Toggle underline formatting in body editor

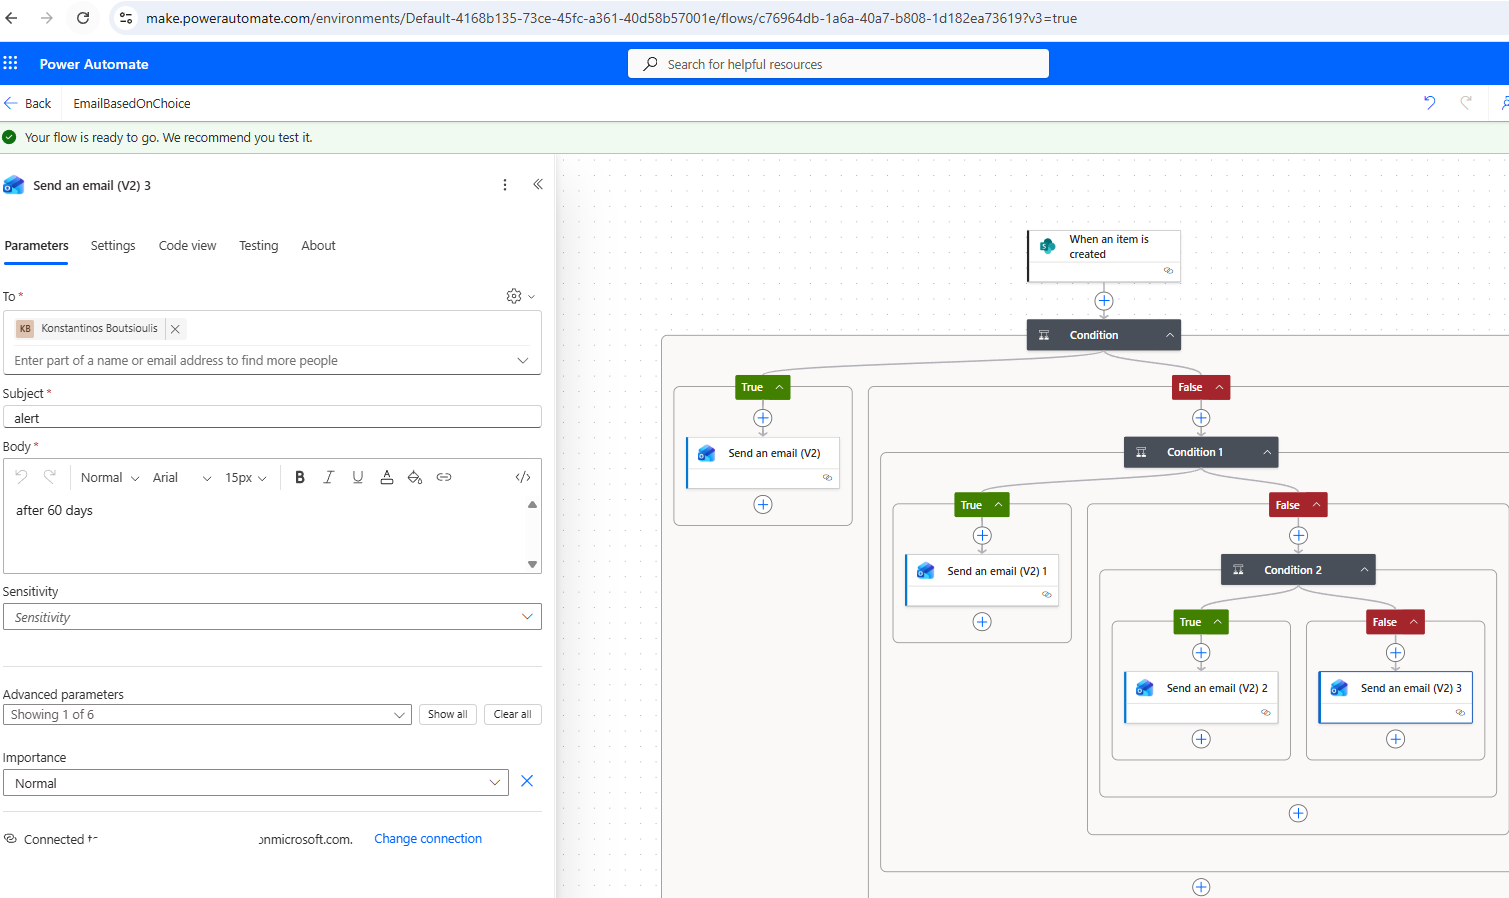(357, 478)
